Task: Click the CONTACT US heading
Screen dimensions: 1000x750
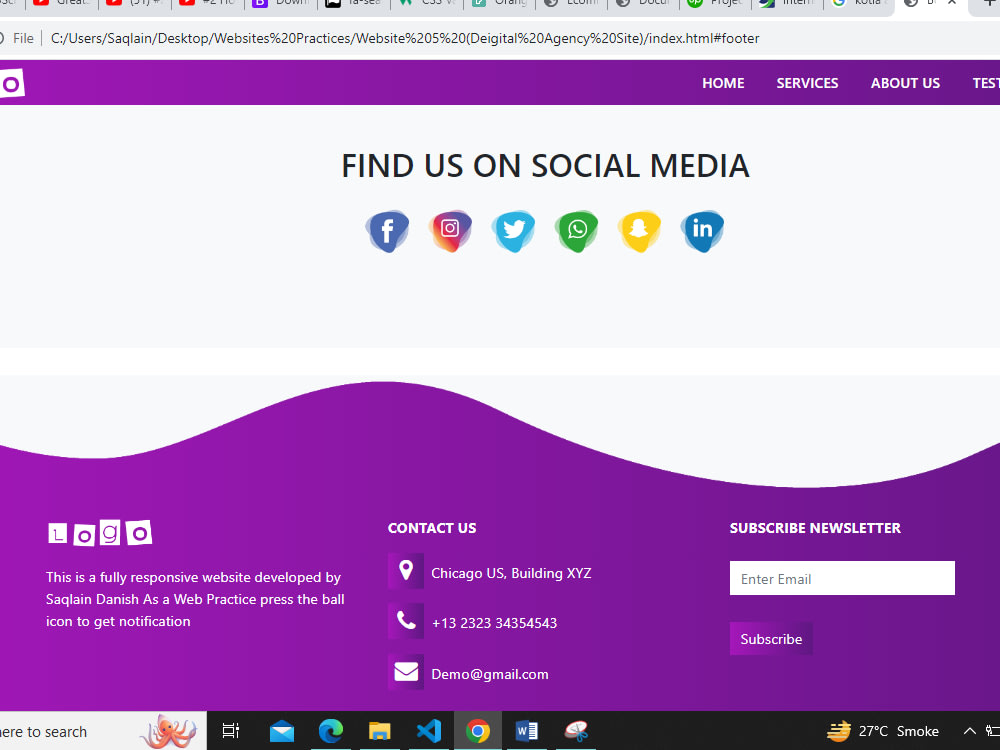Action: coord(432,528)
